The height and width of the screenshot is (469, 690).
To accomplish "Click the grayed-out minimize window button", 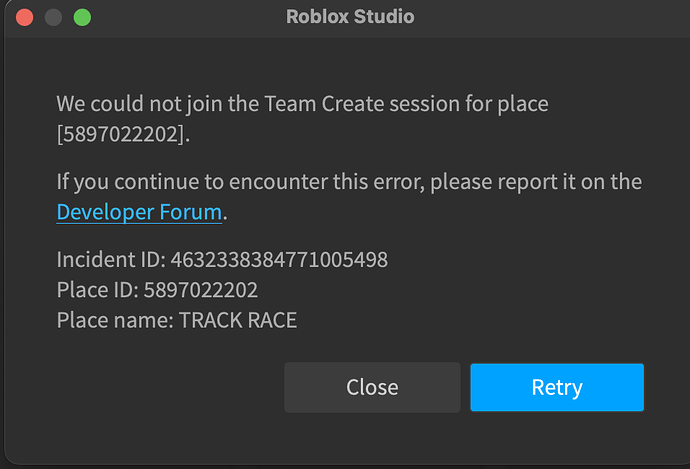I will coord(53,18).
